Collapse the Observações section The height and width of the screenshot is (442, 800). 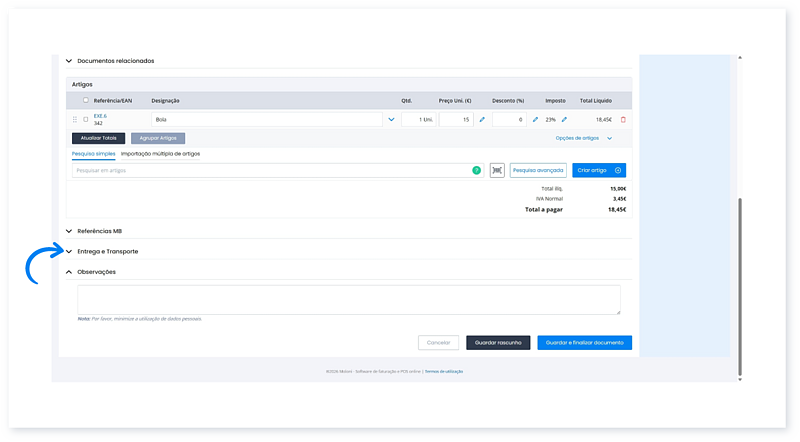(69, 272)
